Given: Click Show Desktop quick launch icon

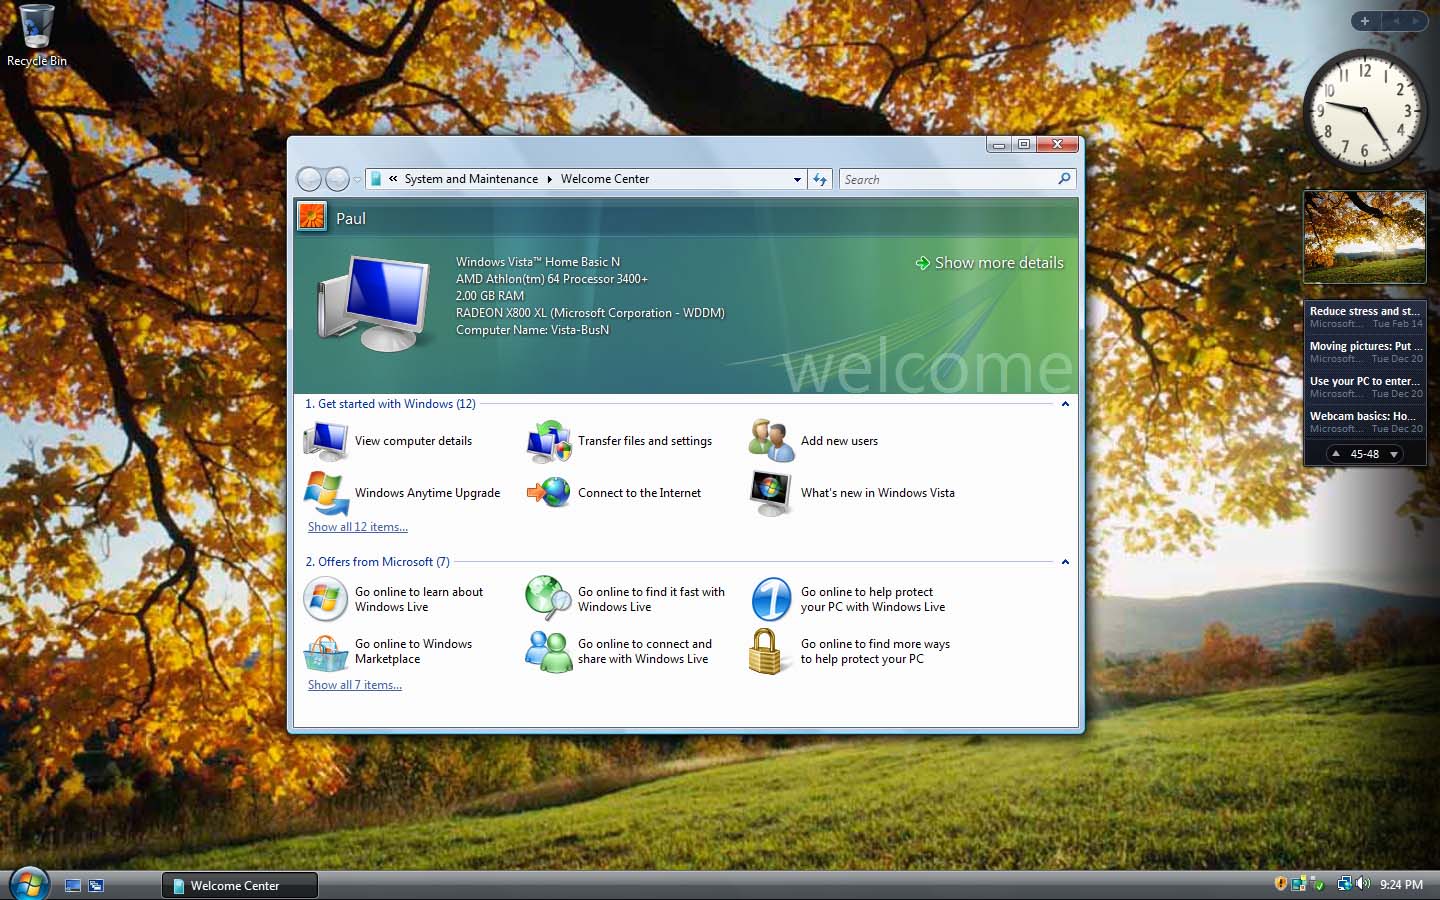Looking at the screenshot, I should (73, 885).
